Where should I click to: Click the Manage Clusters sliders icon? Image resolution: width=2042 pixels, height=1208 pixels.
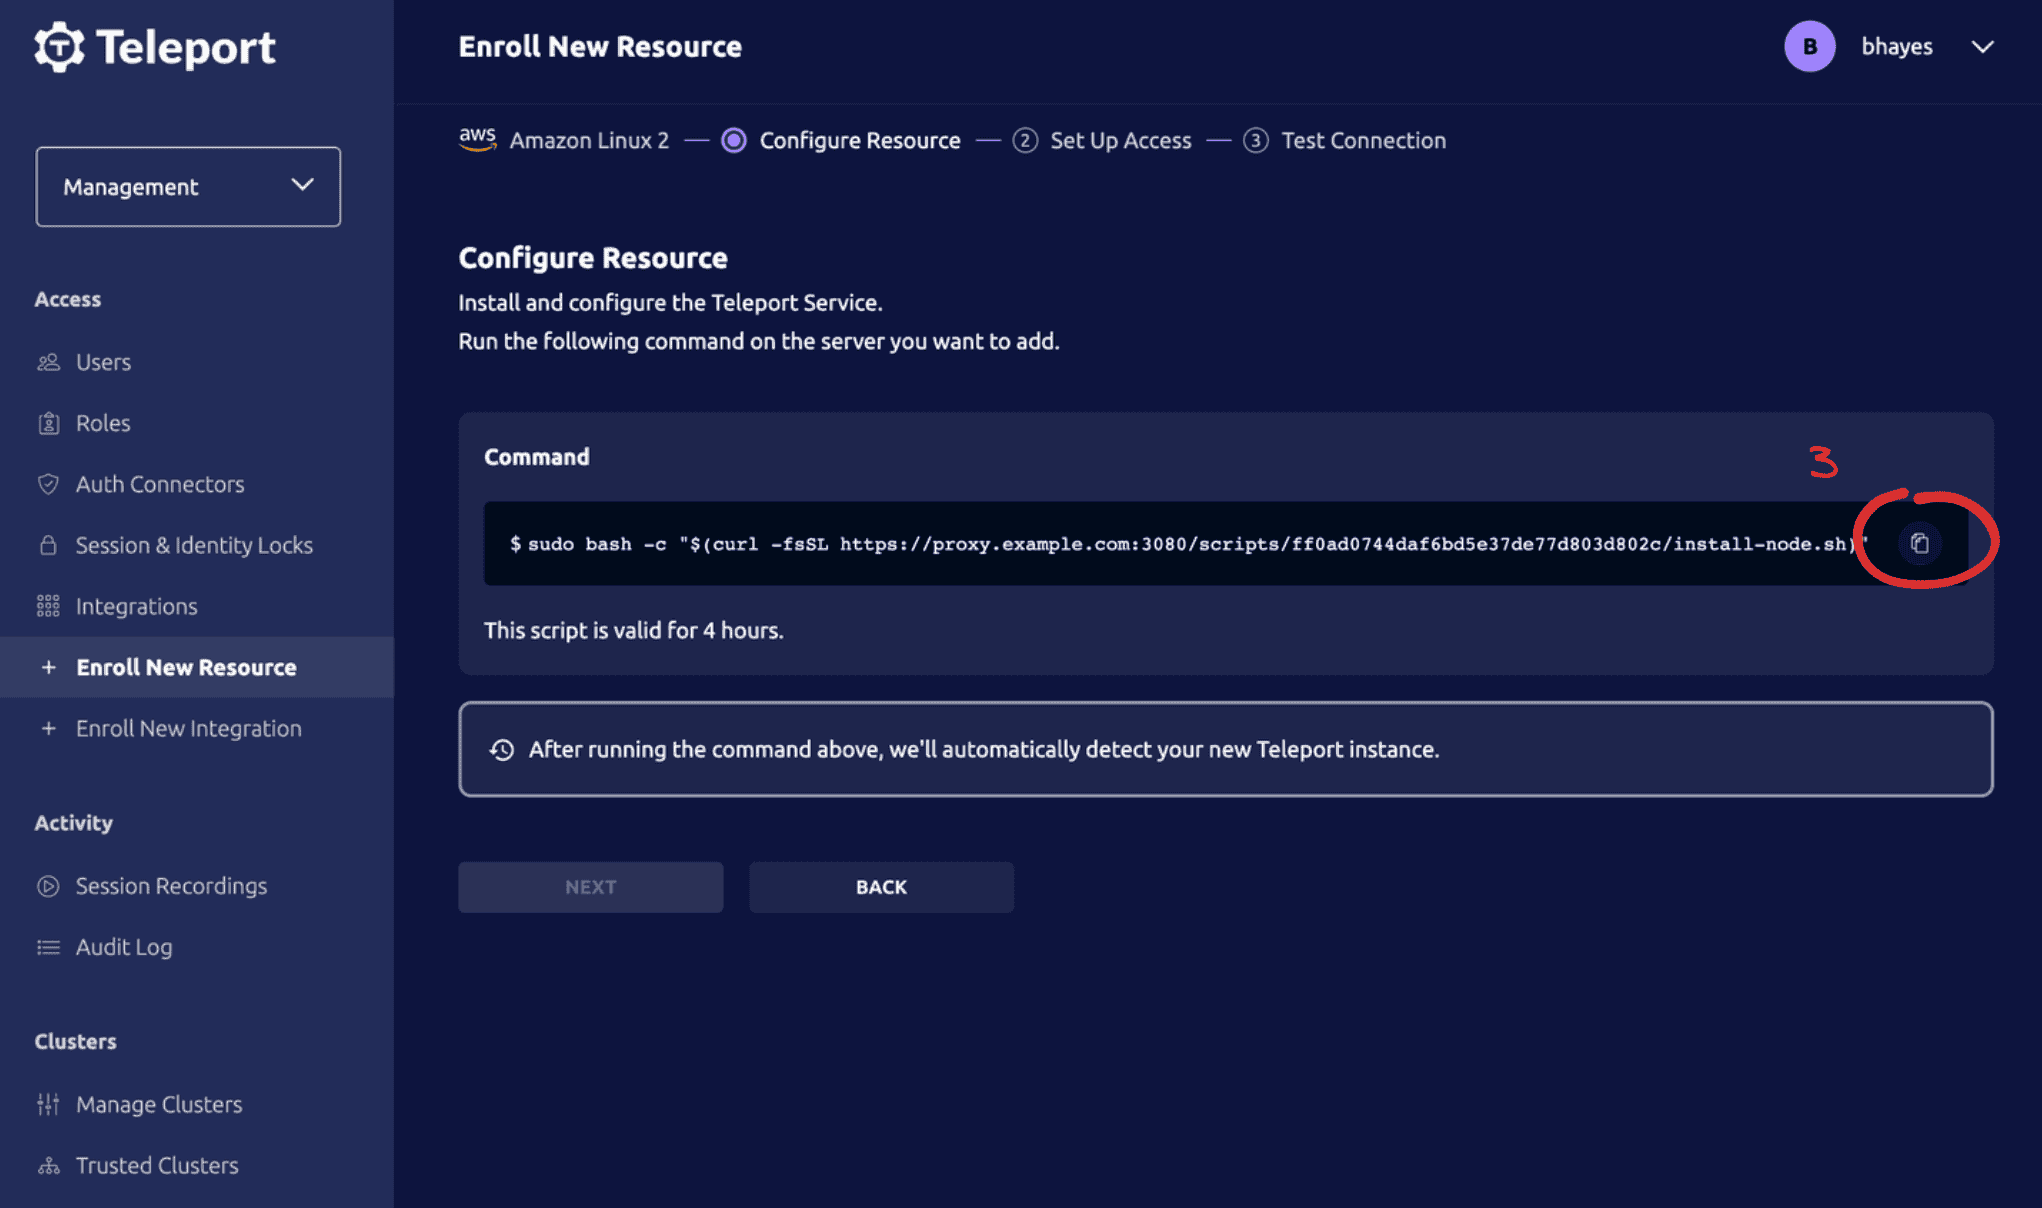click(48, 1104)
